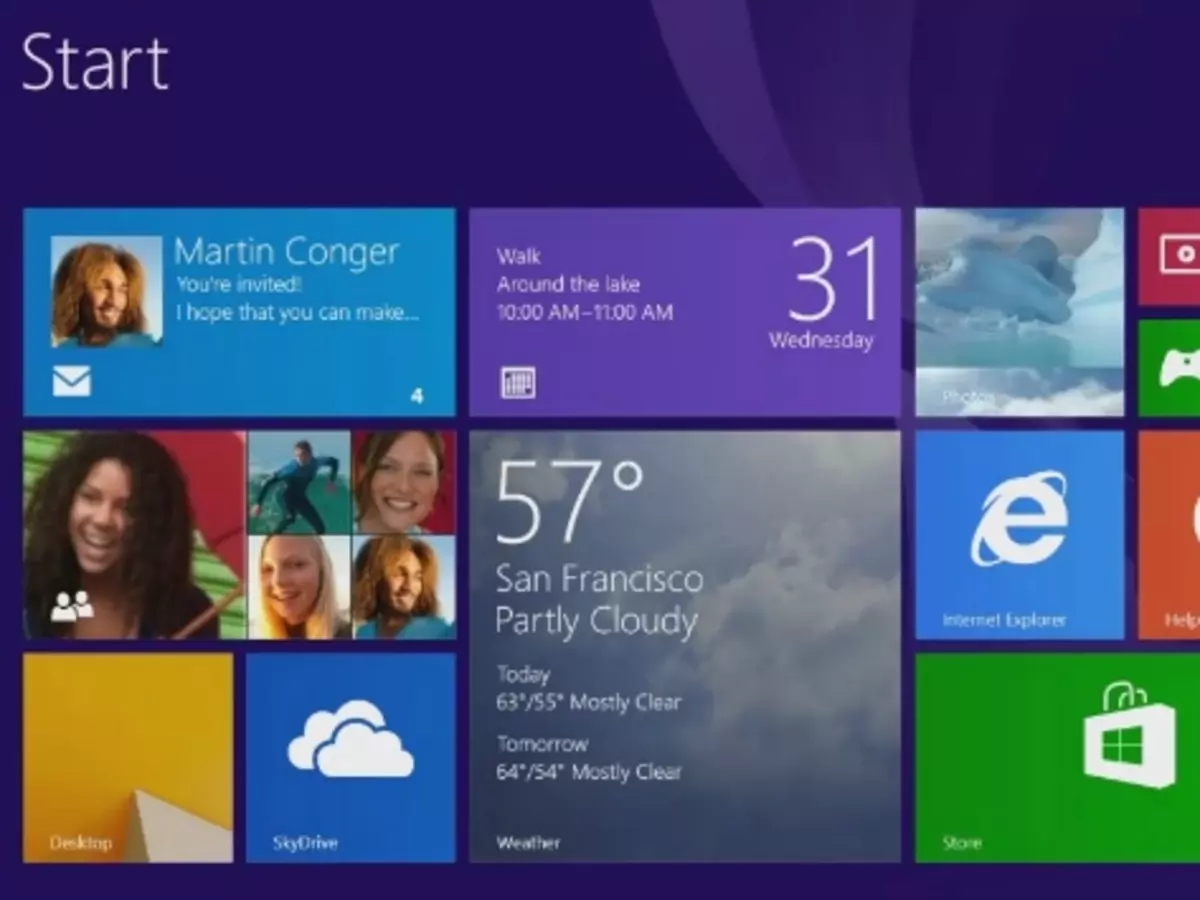
Task: Click the envelope icon inside the Mail tile
Action: pos(70,381)
